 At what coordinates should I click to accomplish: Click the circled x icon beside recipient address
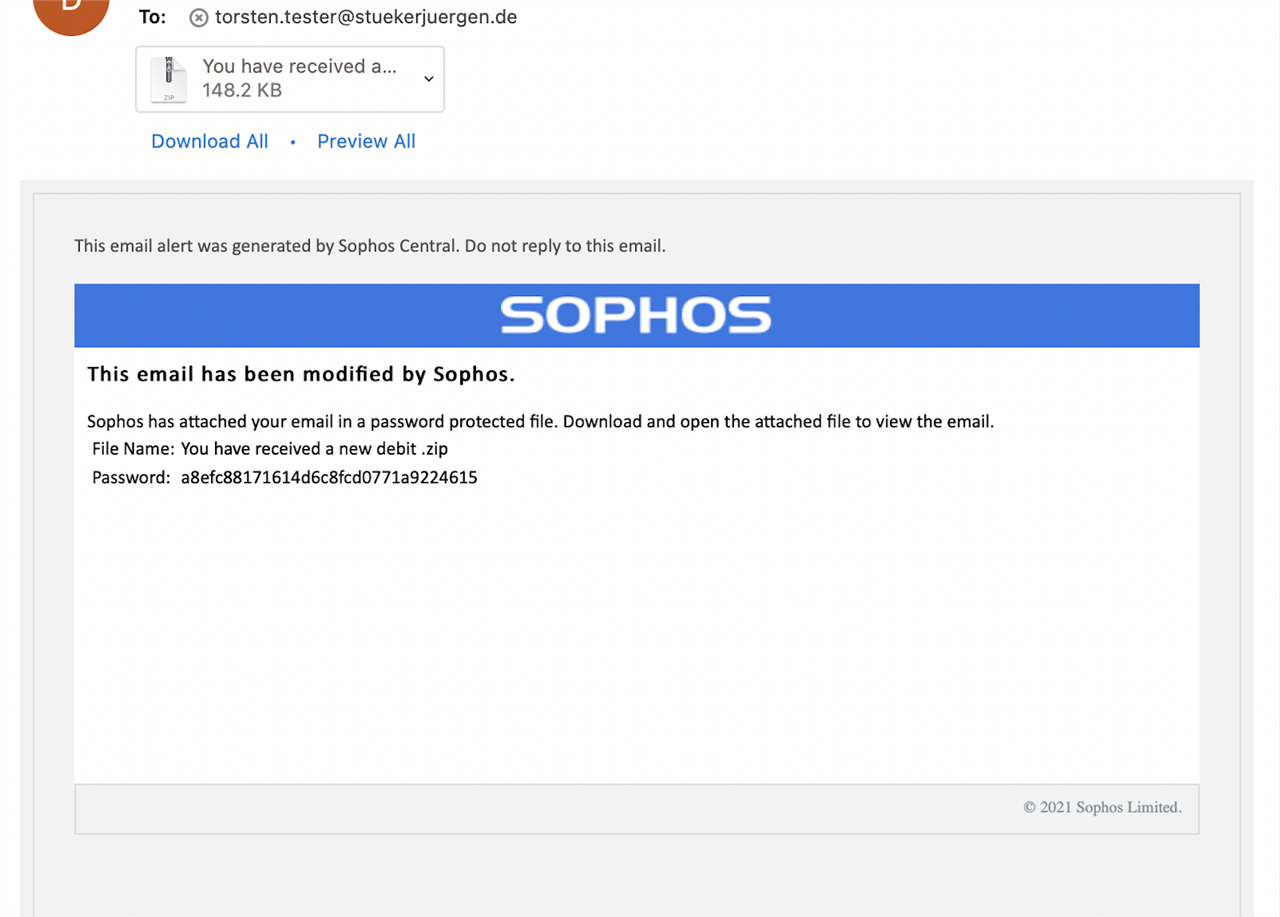(199, 18)
